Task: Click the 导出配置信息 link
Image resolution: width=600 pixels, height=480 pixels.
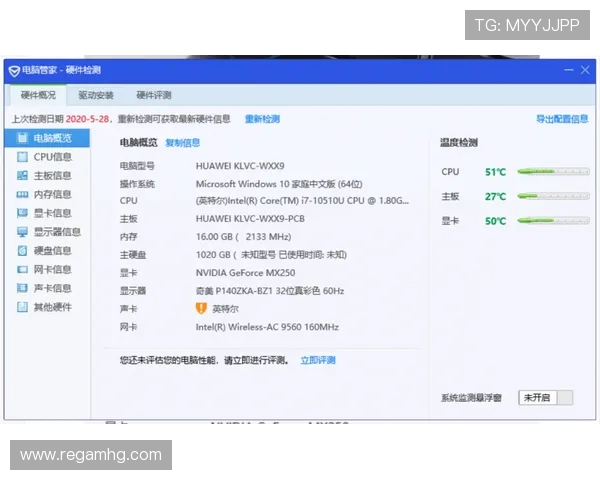Action: point(562,119)
